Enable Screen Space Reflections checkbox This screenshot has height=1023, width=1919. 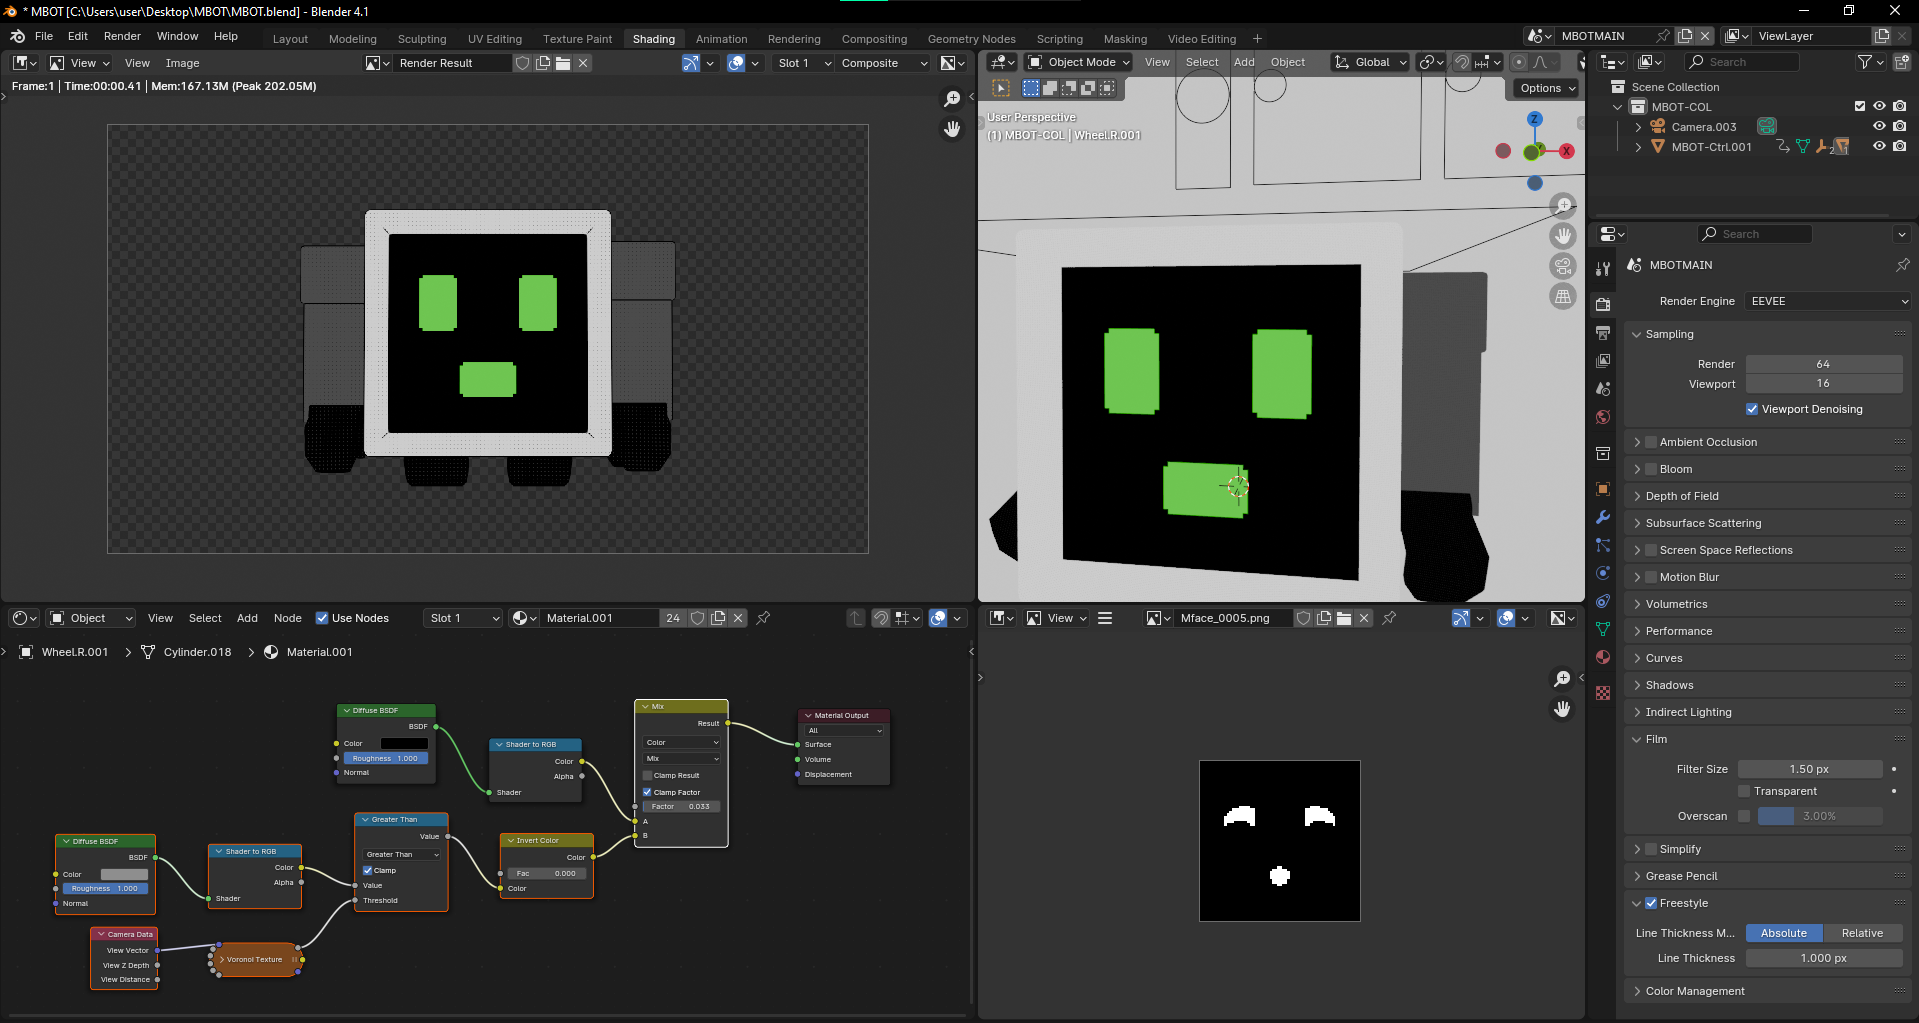(1651, 550)
